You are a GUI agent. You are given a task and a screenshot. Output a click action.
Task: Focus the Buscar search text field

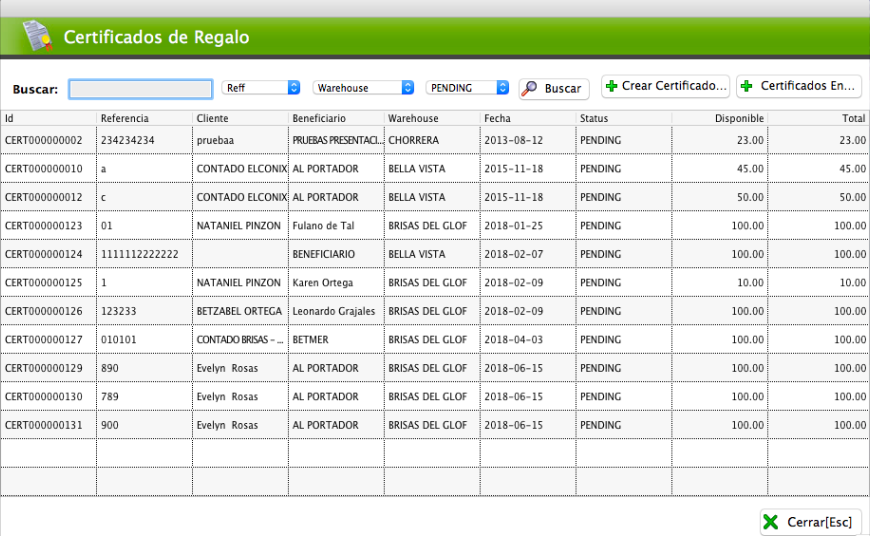pyautogui.click(x=140, y=89)
